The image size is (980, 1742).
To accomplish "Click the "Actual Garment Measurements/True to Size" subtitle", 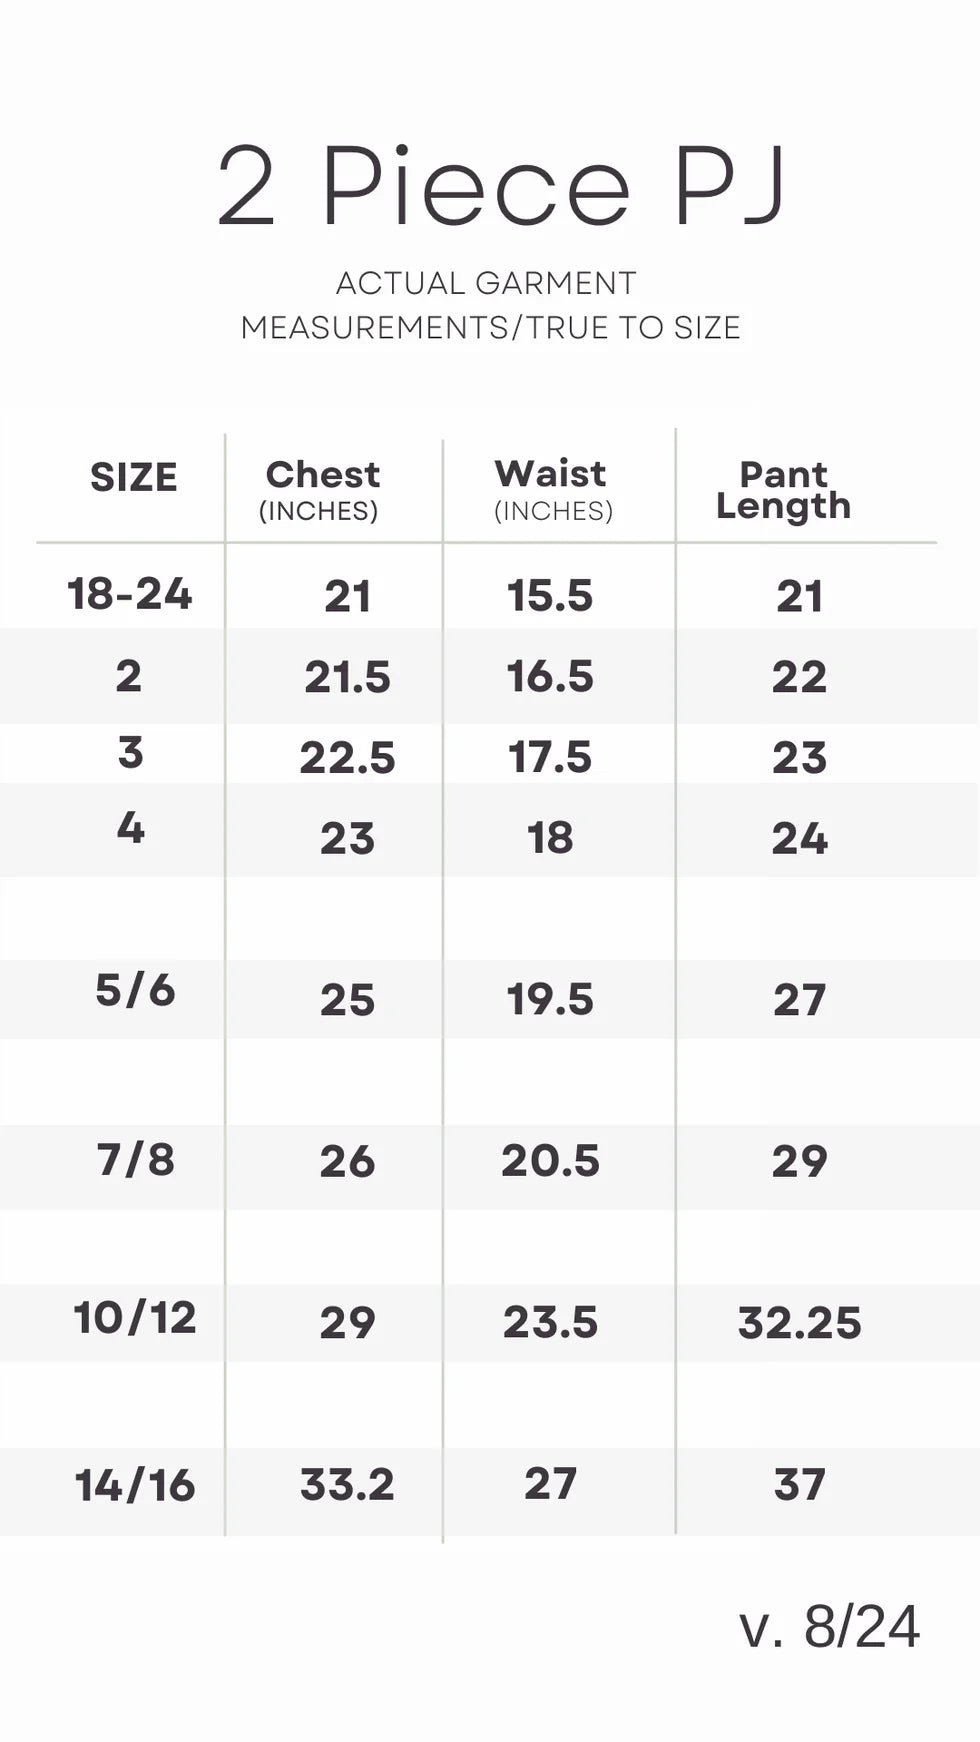I will pyautogui.click(x=490, y=305).
